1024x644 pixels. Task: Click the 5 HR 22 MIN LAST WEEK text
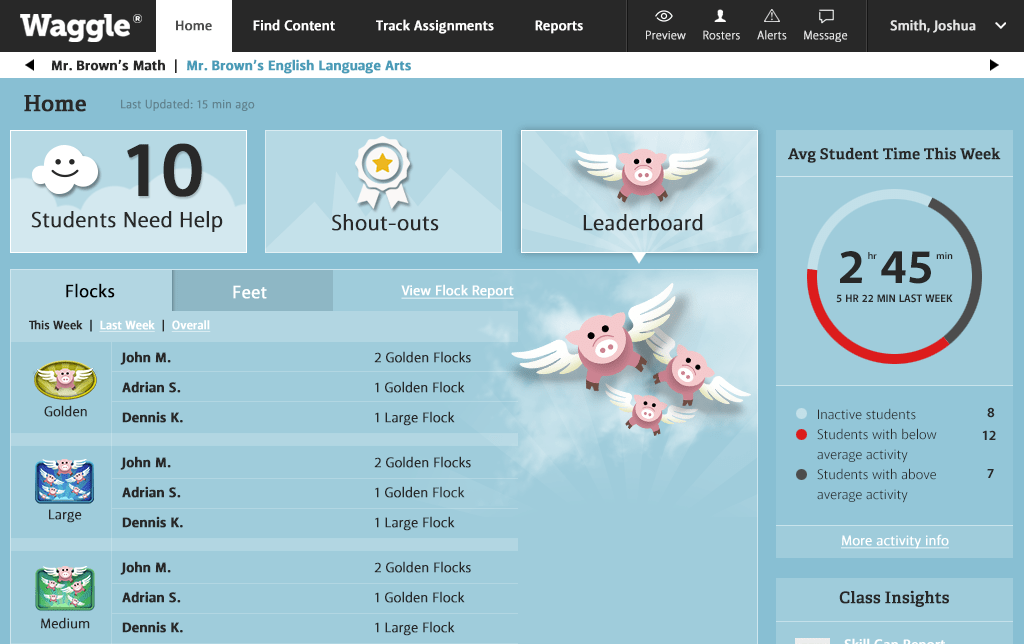[894, 298]
